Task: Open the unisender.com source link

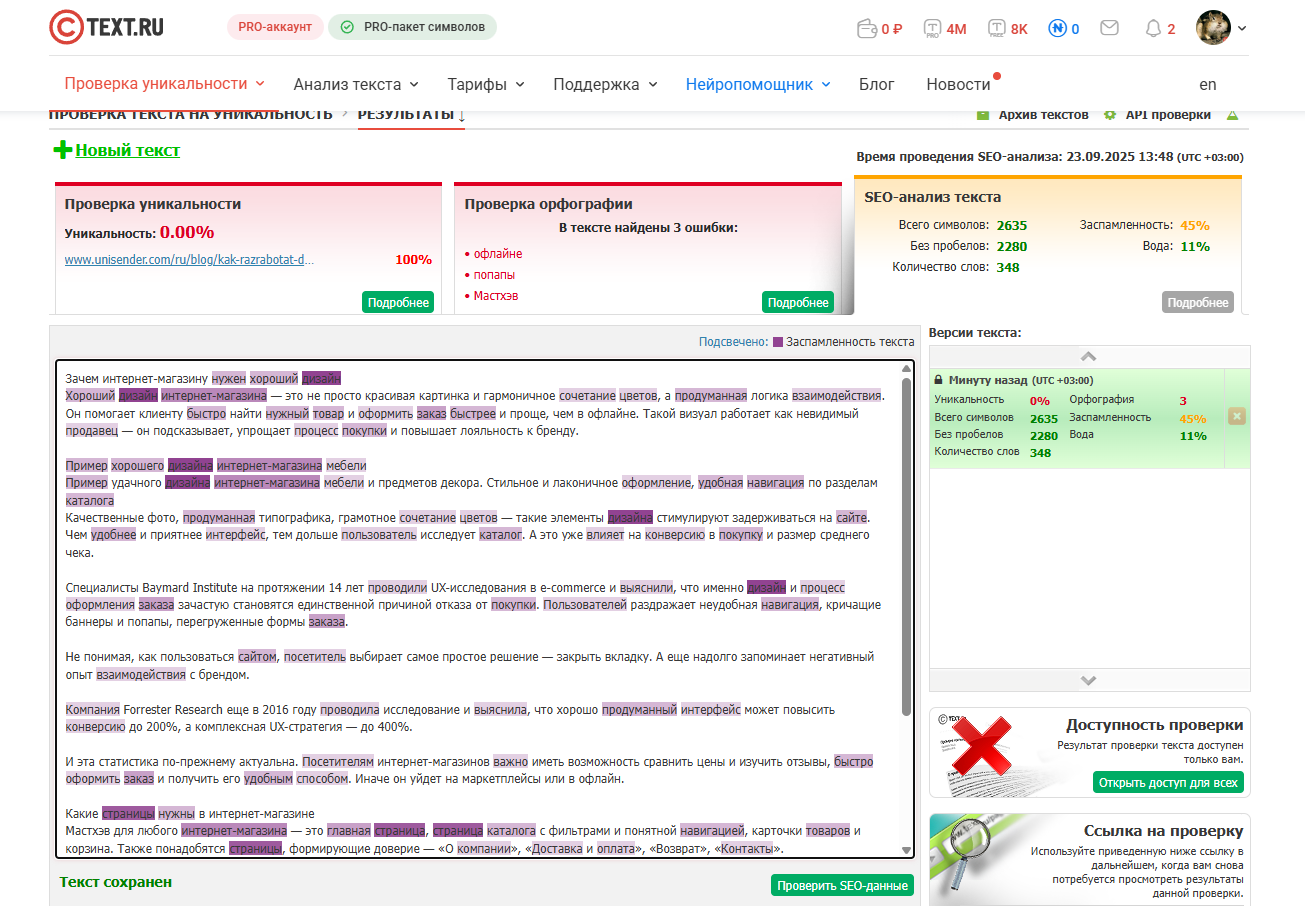Action: (189, 260)
